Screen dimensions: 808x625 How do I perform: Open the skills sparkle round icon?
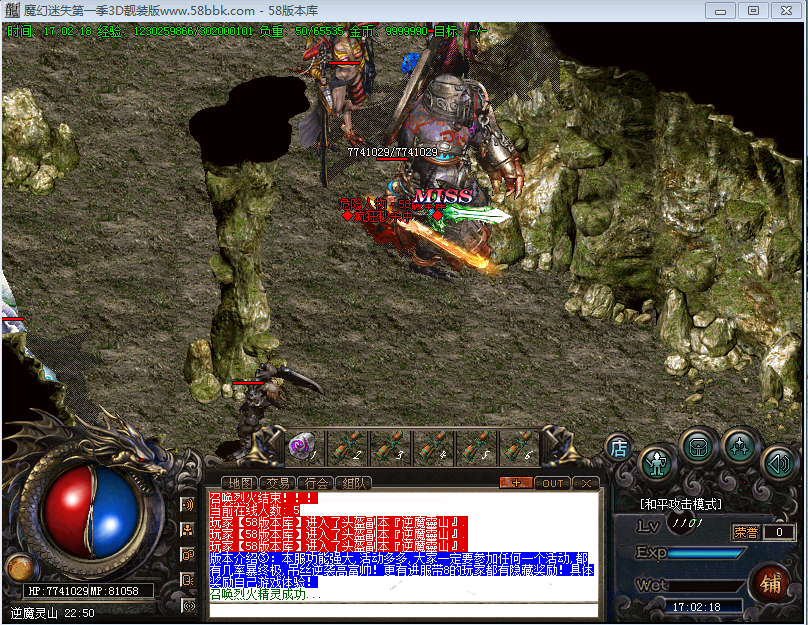740,447
